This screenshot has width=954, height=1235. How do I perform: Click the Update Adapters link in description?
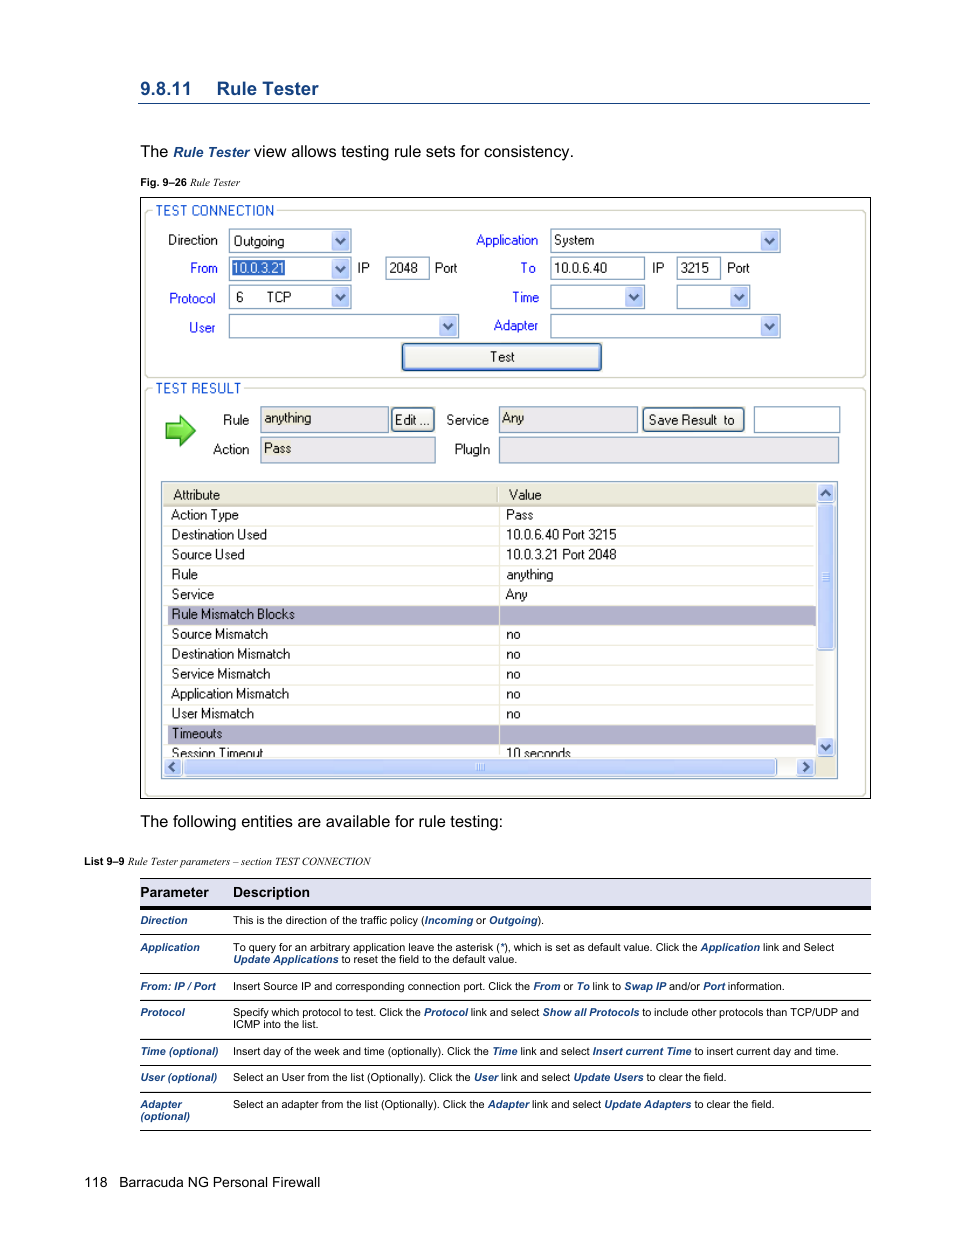(648, 1104)
